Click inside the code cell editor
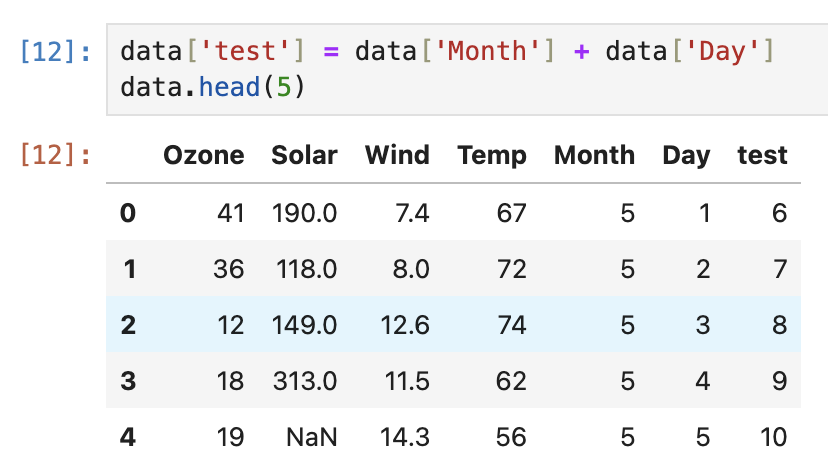Viewport: 828px width, 476px height. tap(467, 69)
